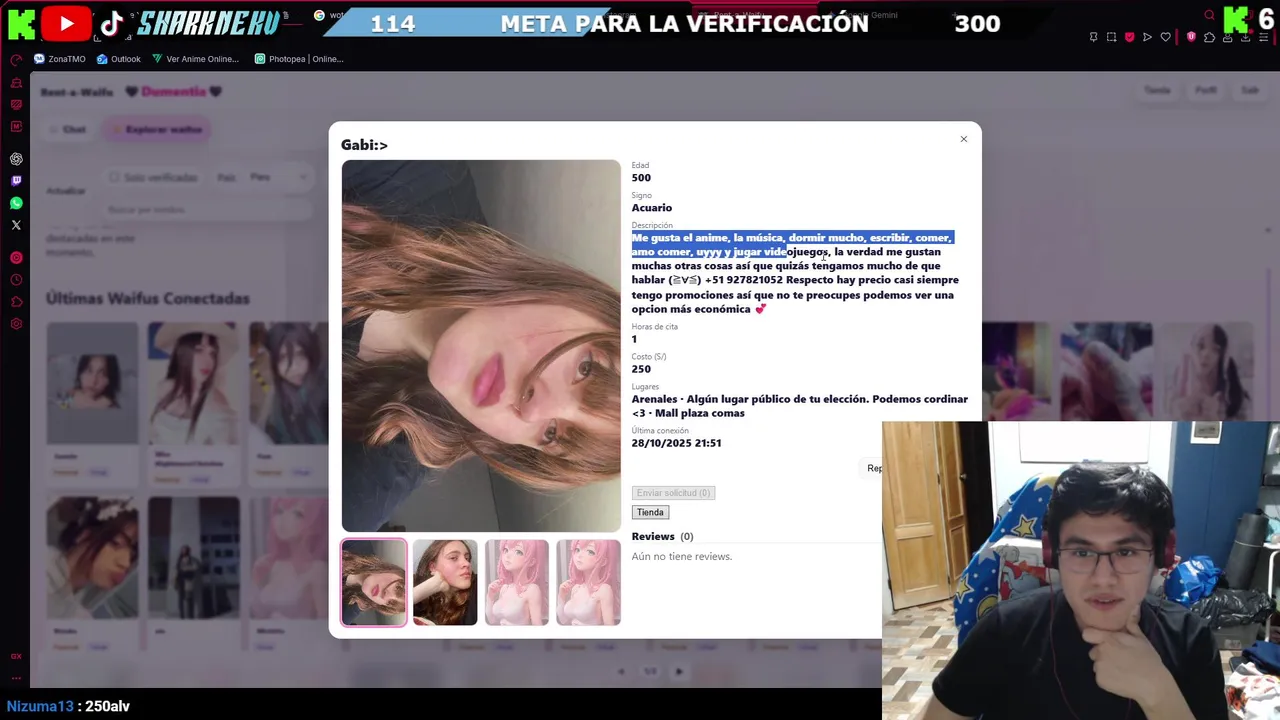Click the phone number +51 927821052 text
Screen dimensions: 1280x720
tap(744, 280)
